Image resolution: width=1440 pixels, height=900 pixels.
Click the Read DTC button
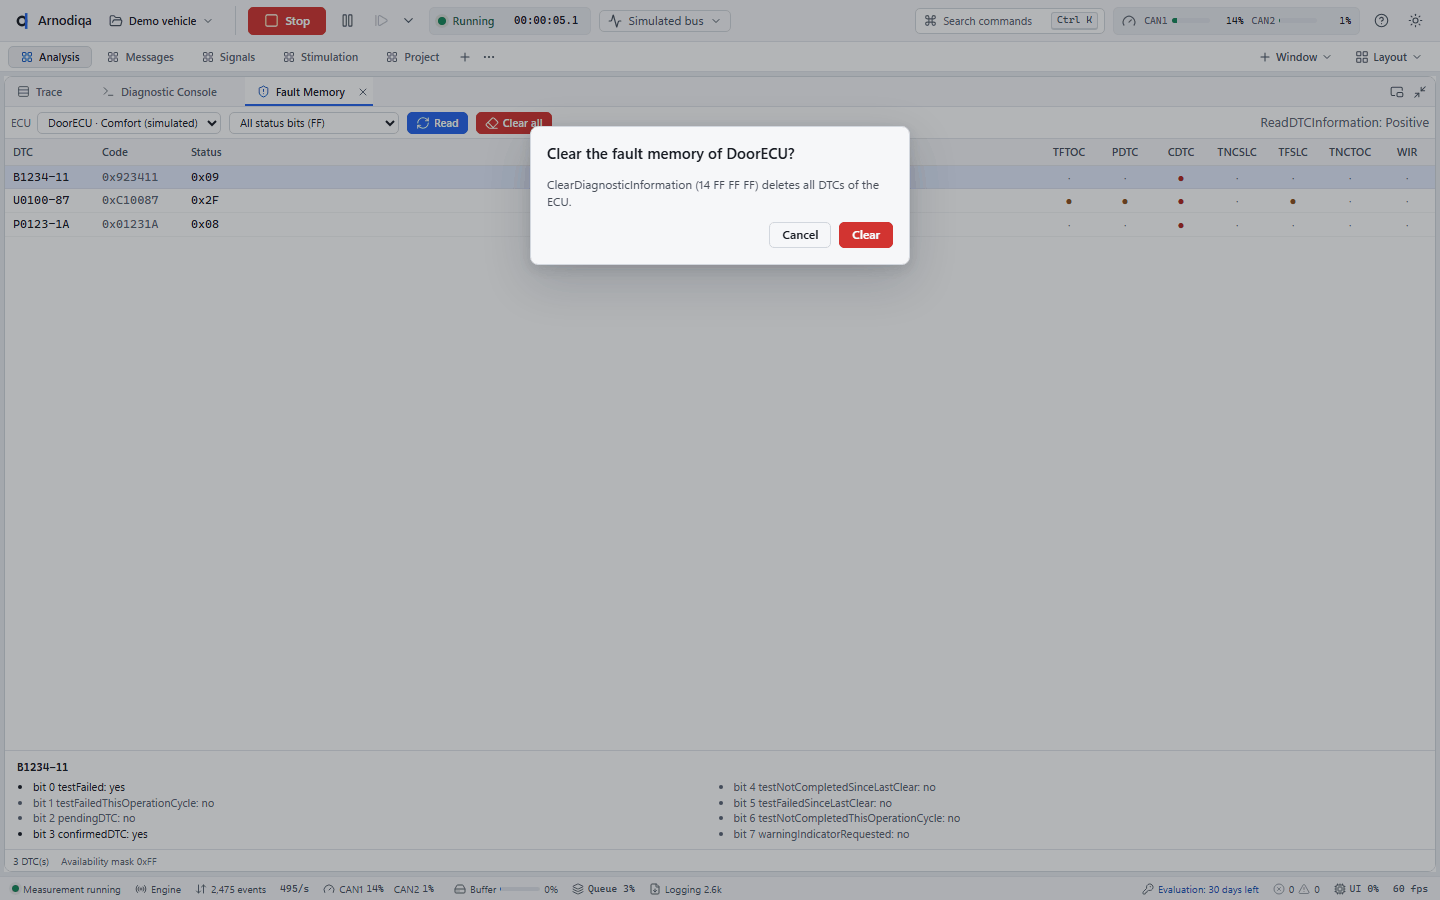pyautogui.click(x=437, y=123)
